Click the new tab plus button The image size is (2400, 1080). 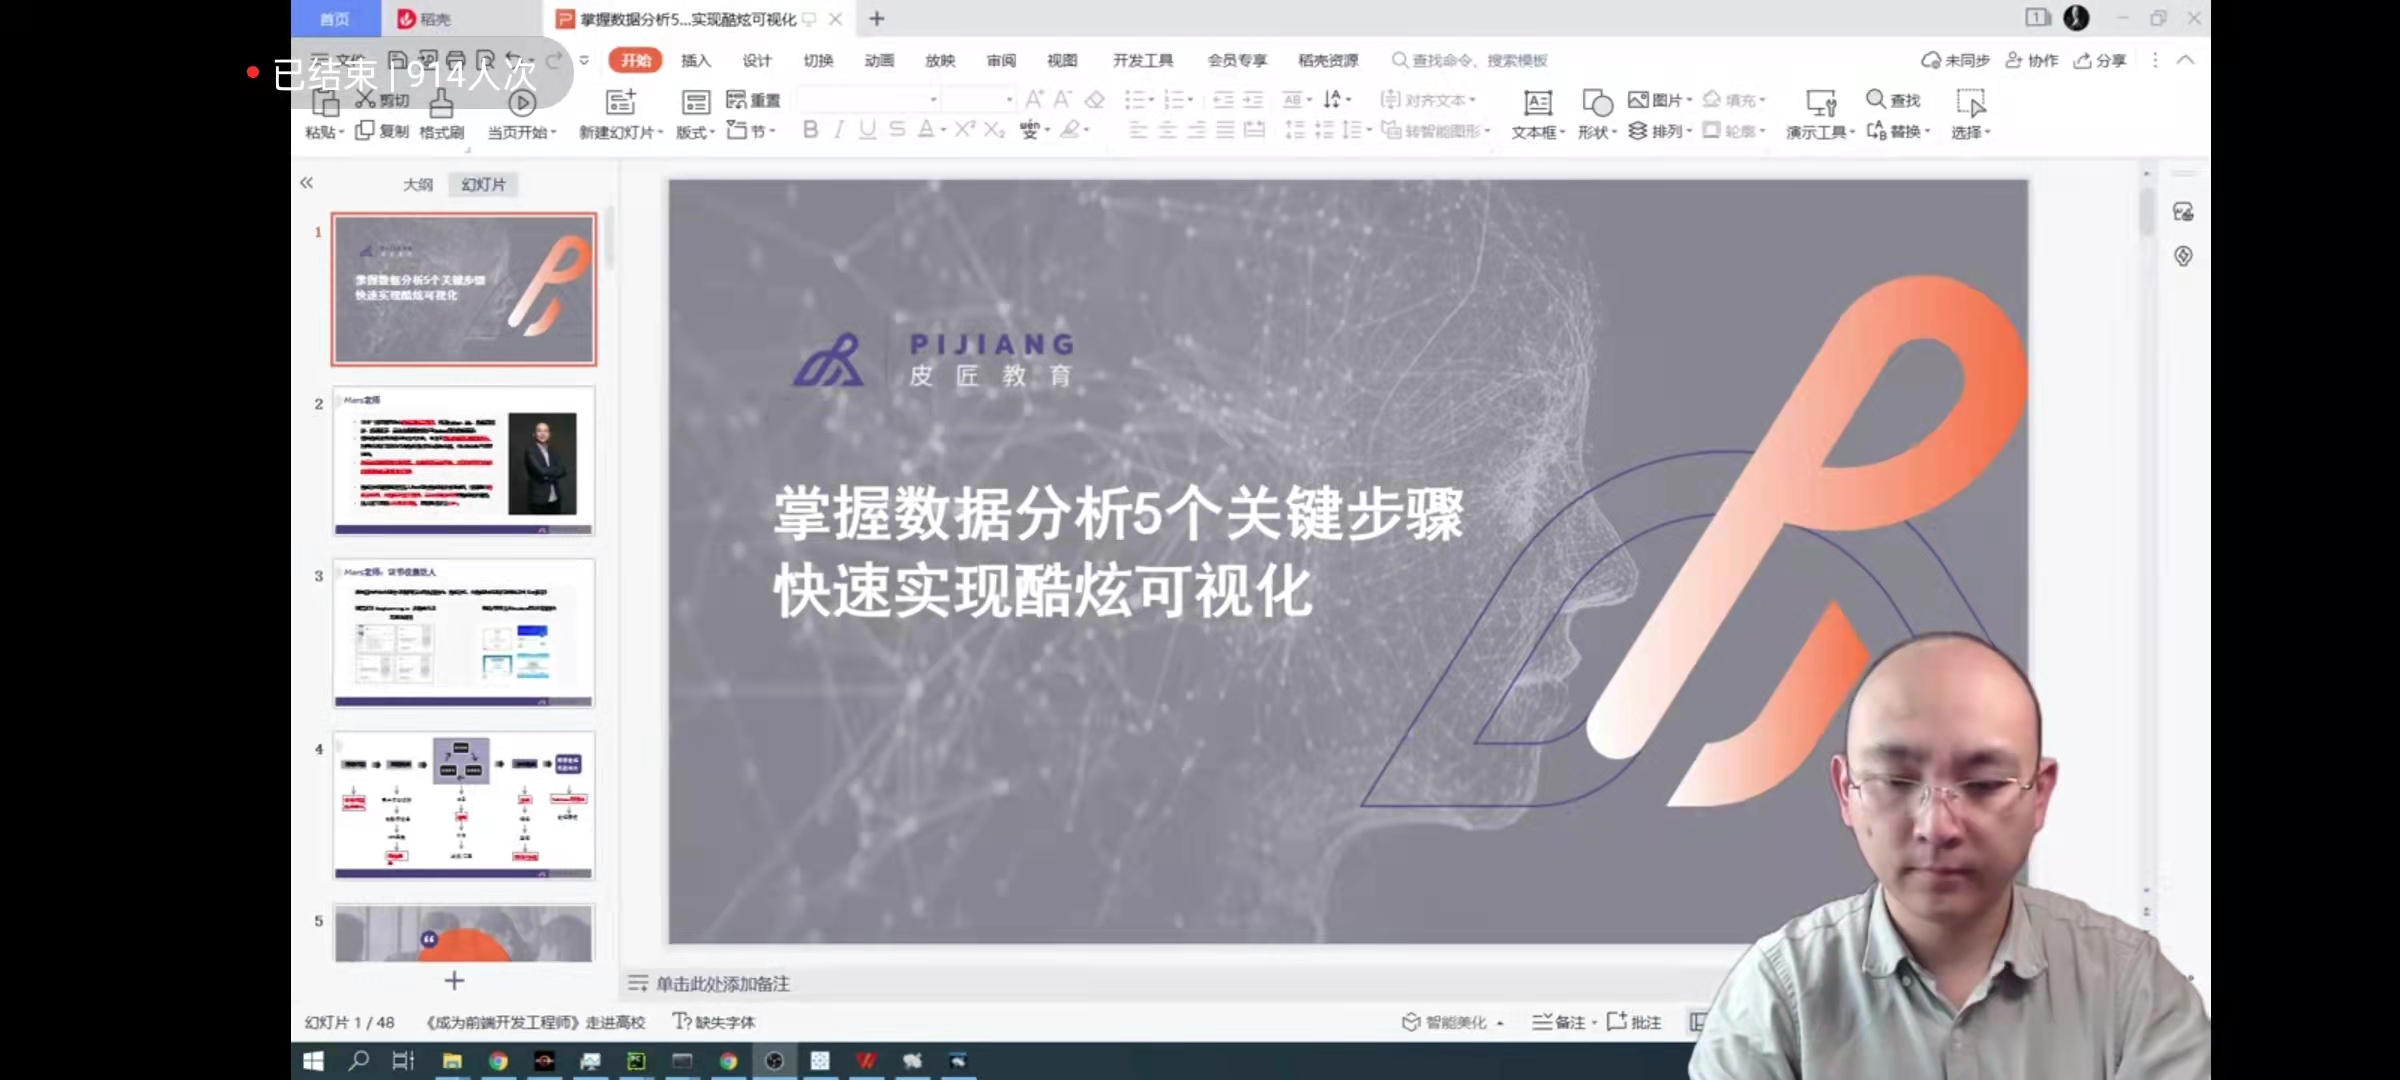877,18
